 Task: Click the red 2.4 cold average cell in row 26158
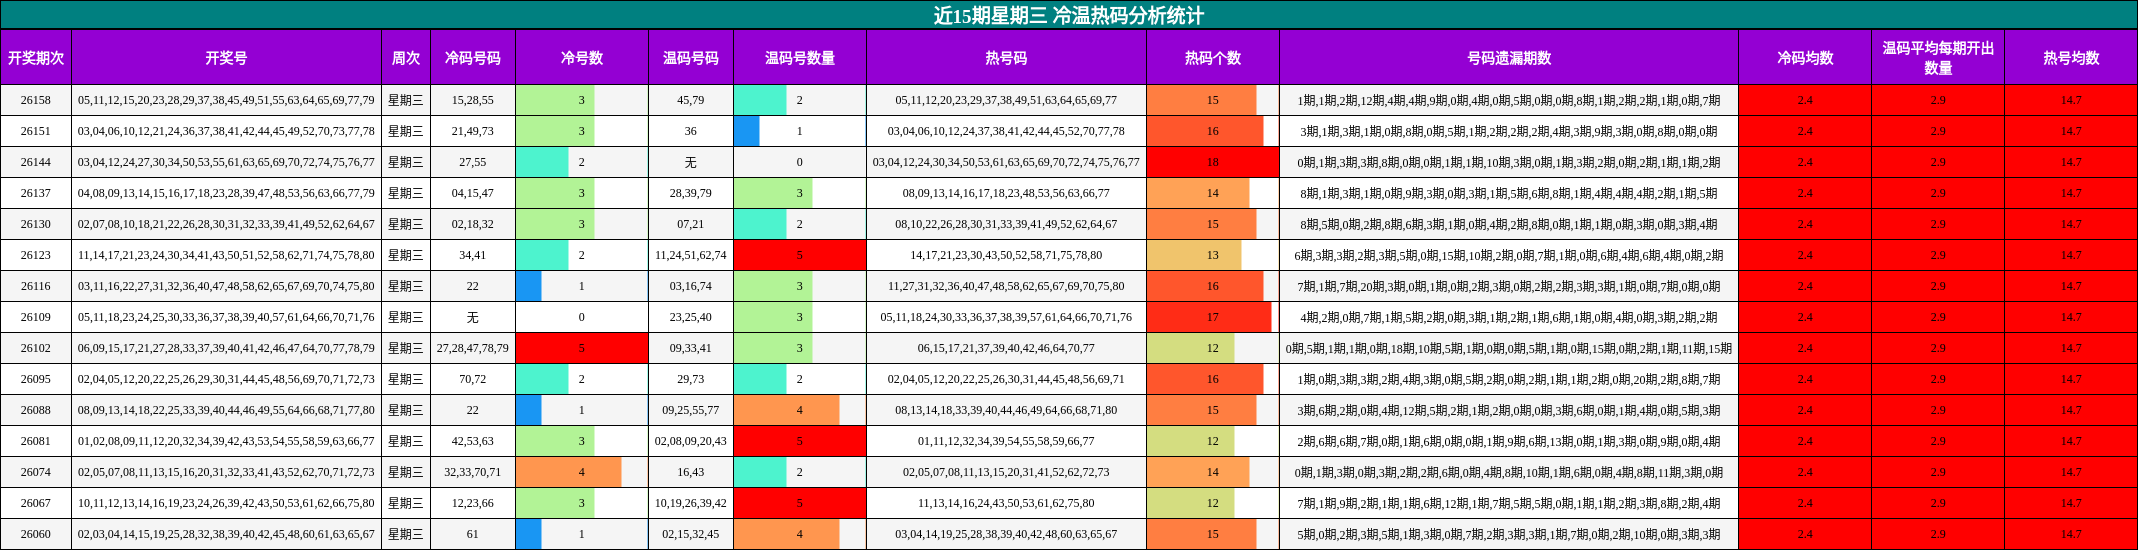tap(1805, 100)
